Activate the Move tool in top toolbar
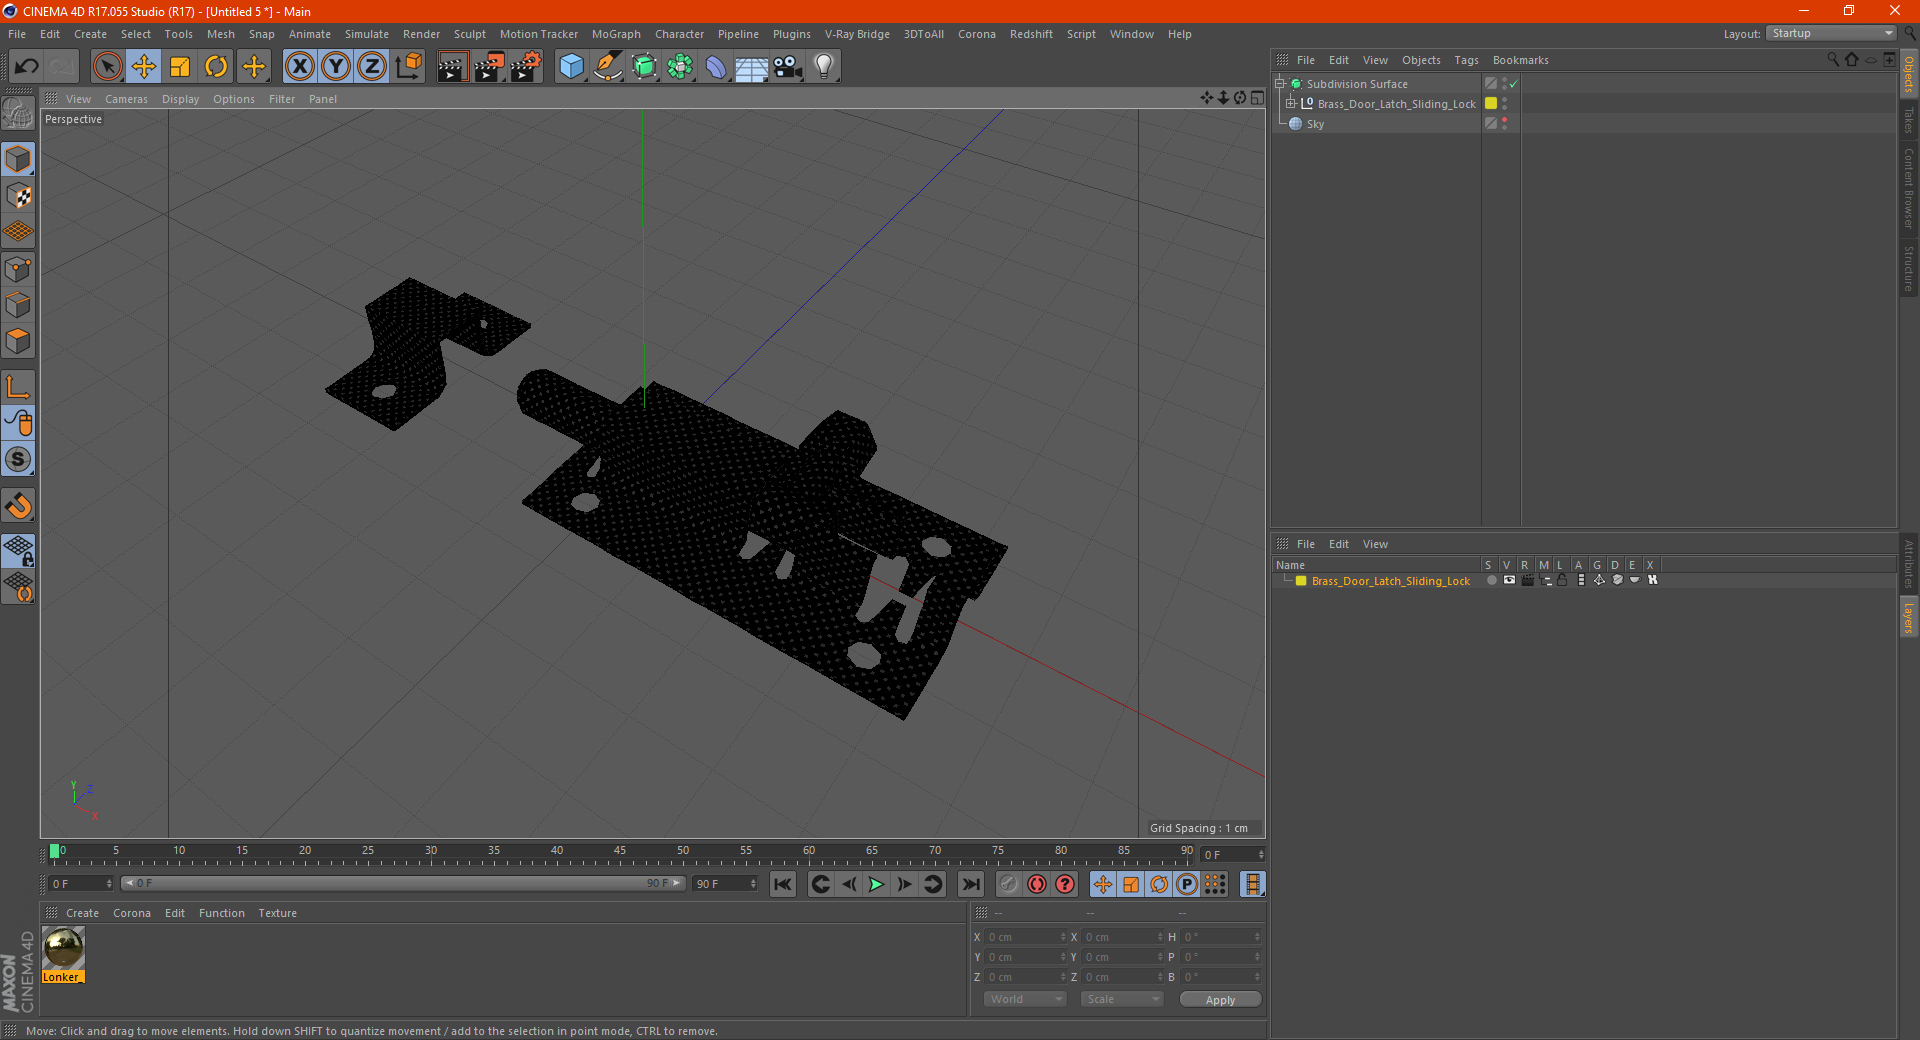This screenshot has height=1040, width=1920. [x=144, y=67]
